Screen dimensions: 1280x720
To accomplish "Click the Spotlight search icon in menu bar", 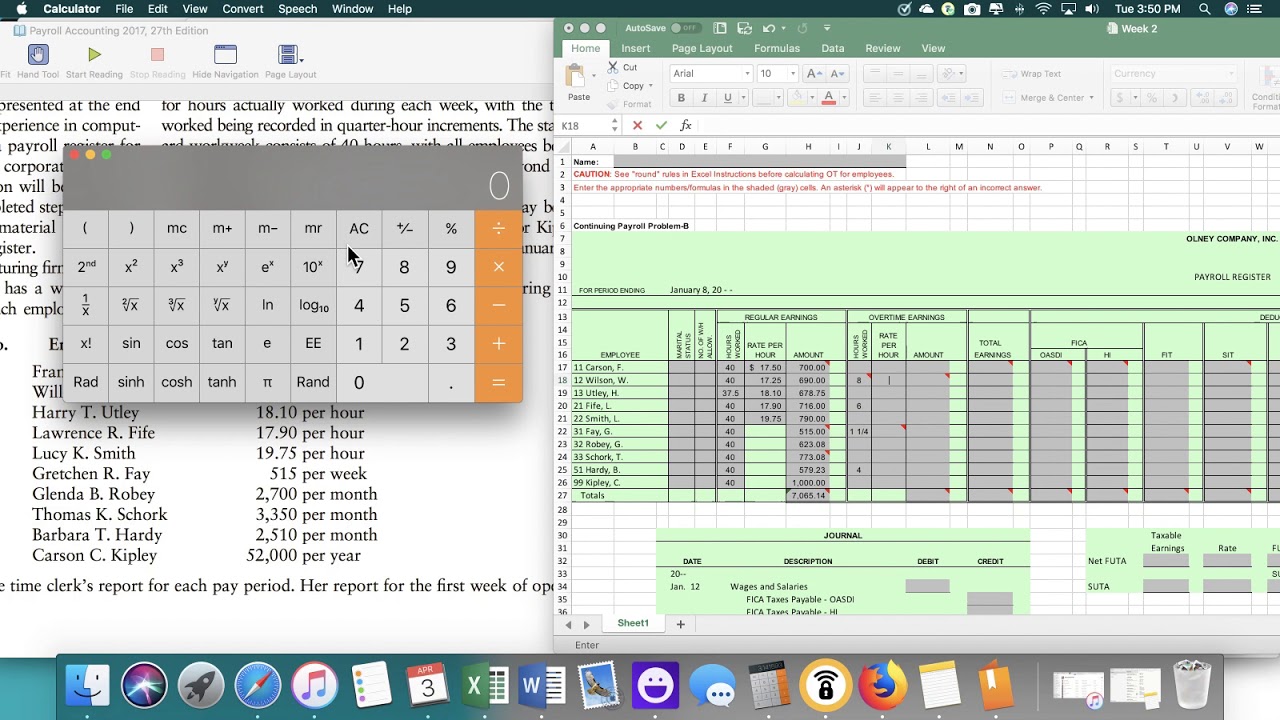I will click(x=1204, y=9).
